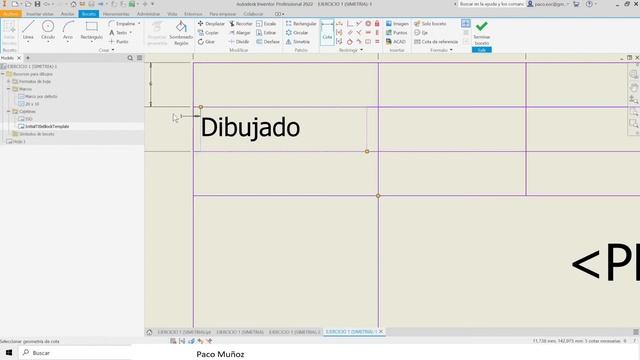The height and width of the screenshot is (360, 640).
Task: Choose the Punto tool
Action: (119, 42)
